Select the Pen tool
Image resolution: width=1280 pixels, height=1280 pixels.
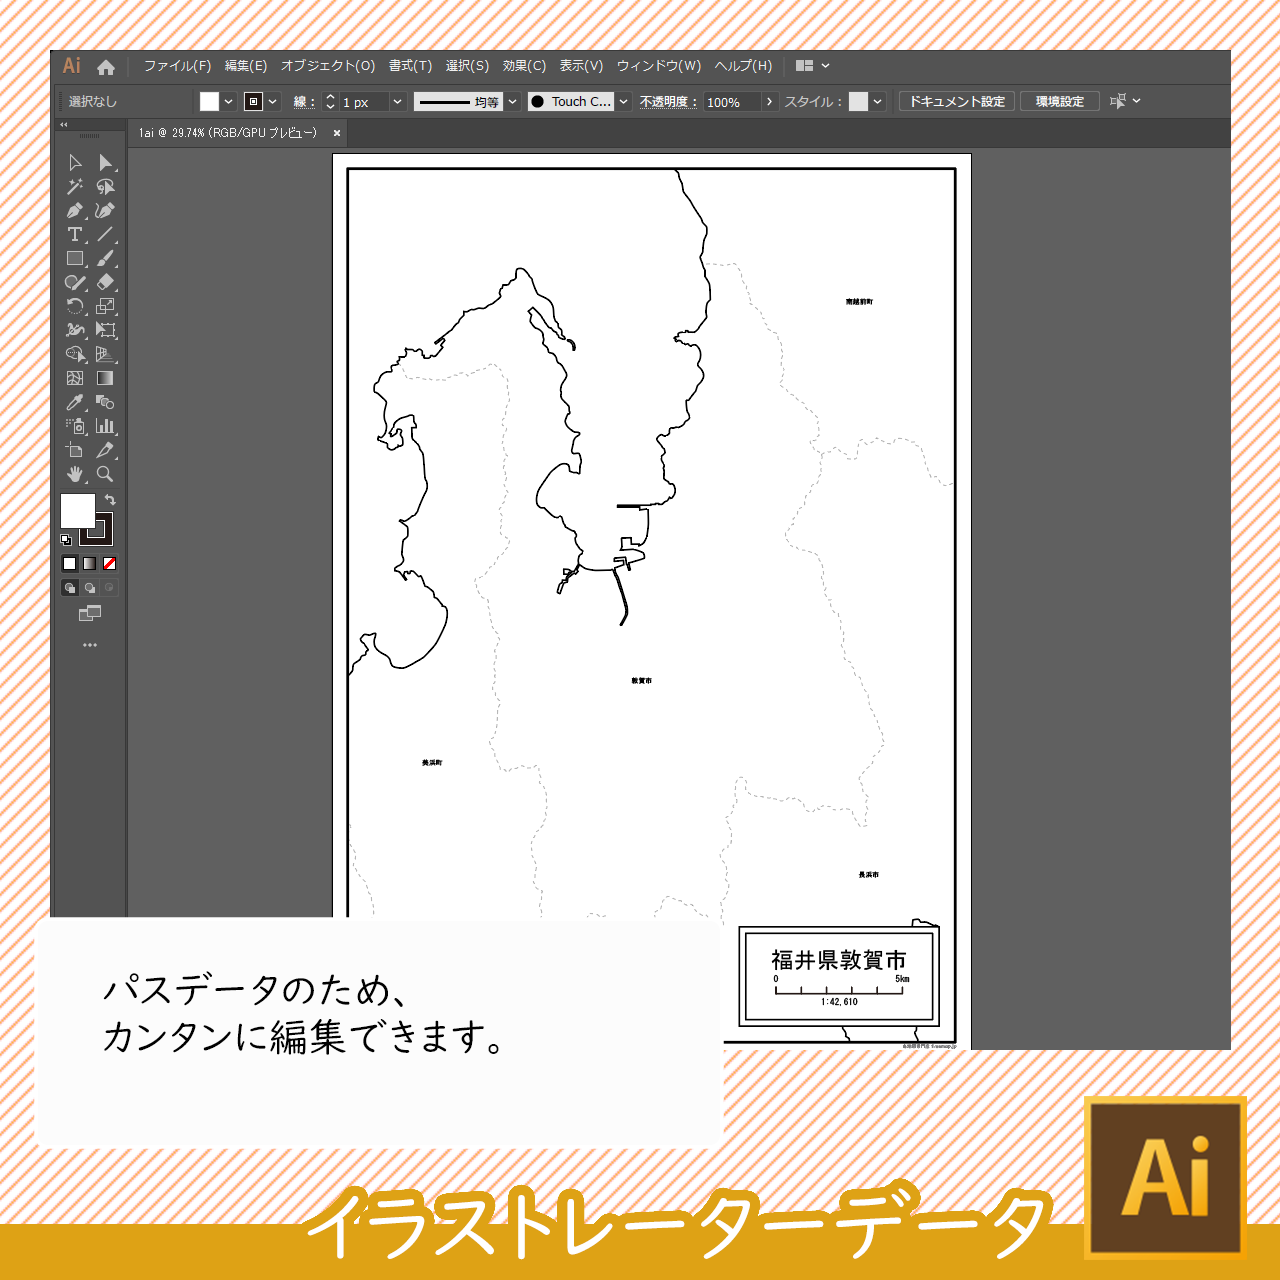(75, 211)
